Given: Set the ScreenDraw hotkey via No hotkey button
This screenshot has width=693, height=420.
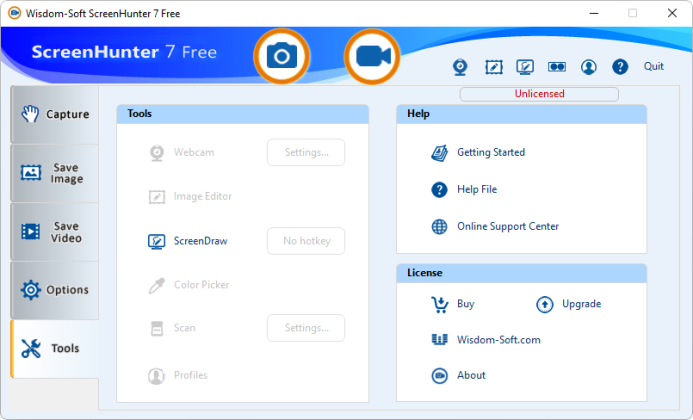Looking at the screenshot, I should pyautogui.click(x=306, y=241).
